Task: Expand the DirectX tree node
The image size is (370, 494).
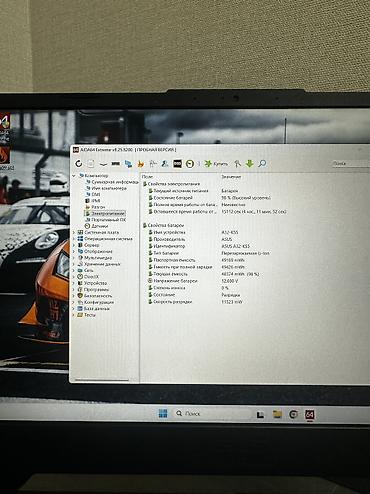Action: point(74,277)
